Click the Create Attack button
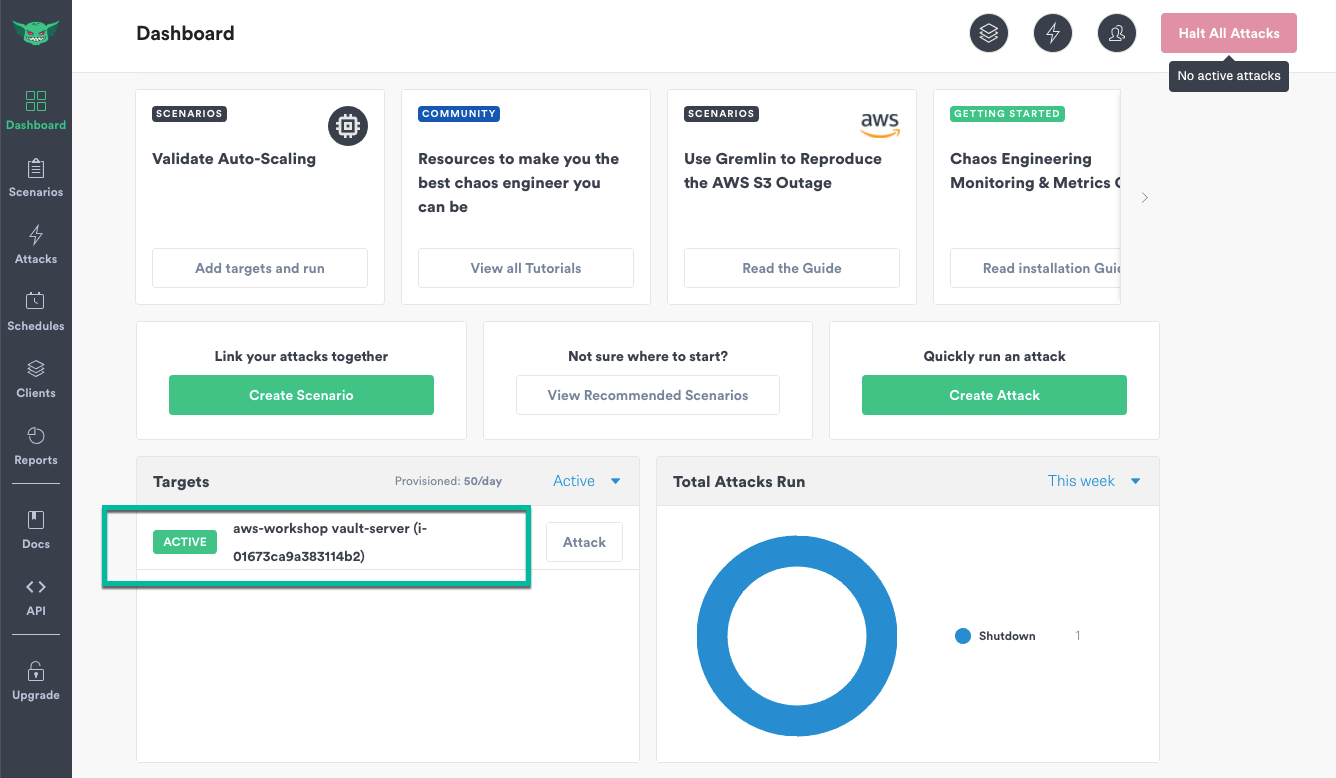 pos(994,395)
